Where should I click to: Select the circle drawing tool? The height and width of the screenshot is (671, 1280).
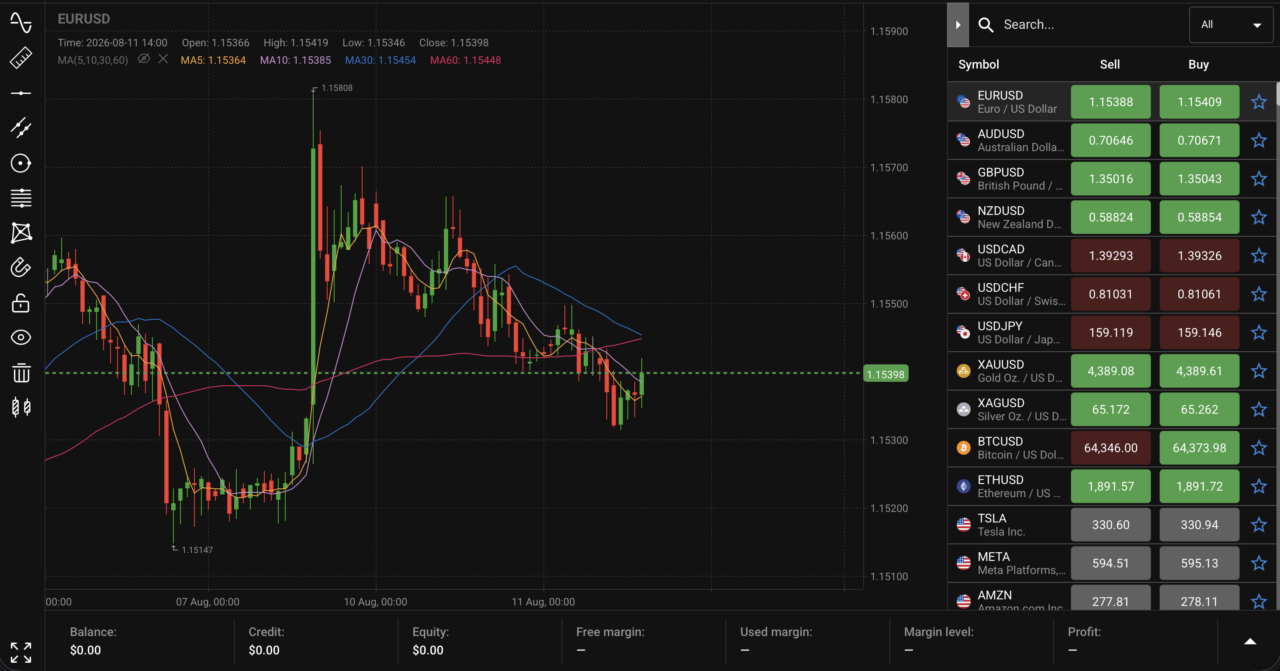point(21,163)
